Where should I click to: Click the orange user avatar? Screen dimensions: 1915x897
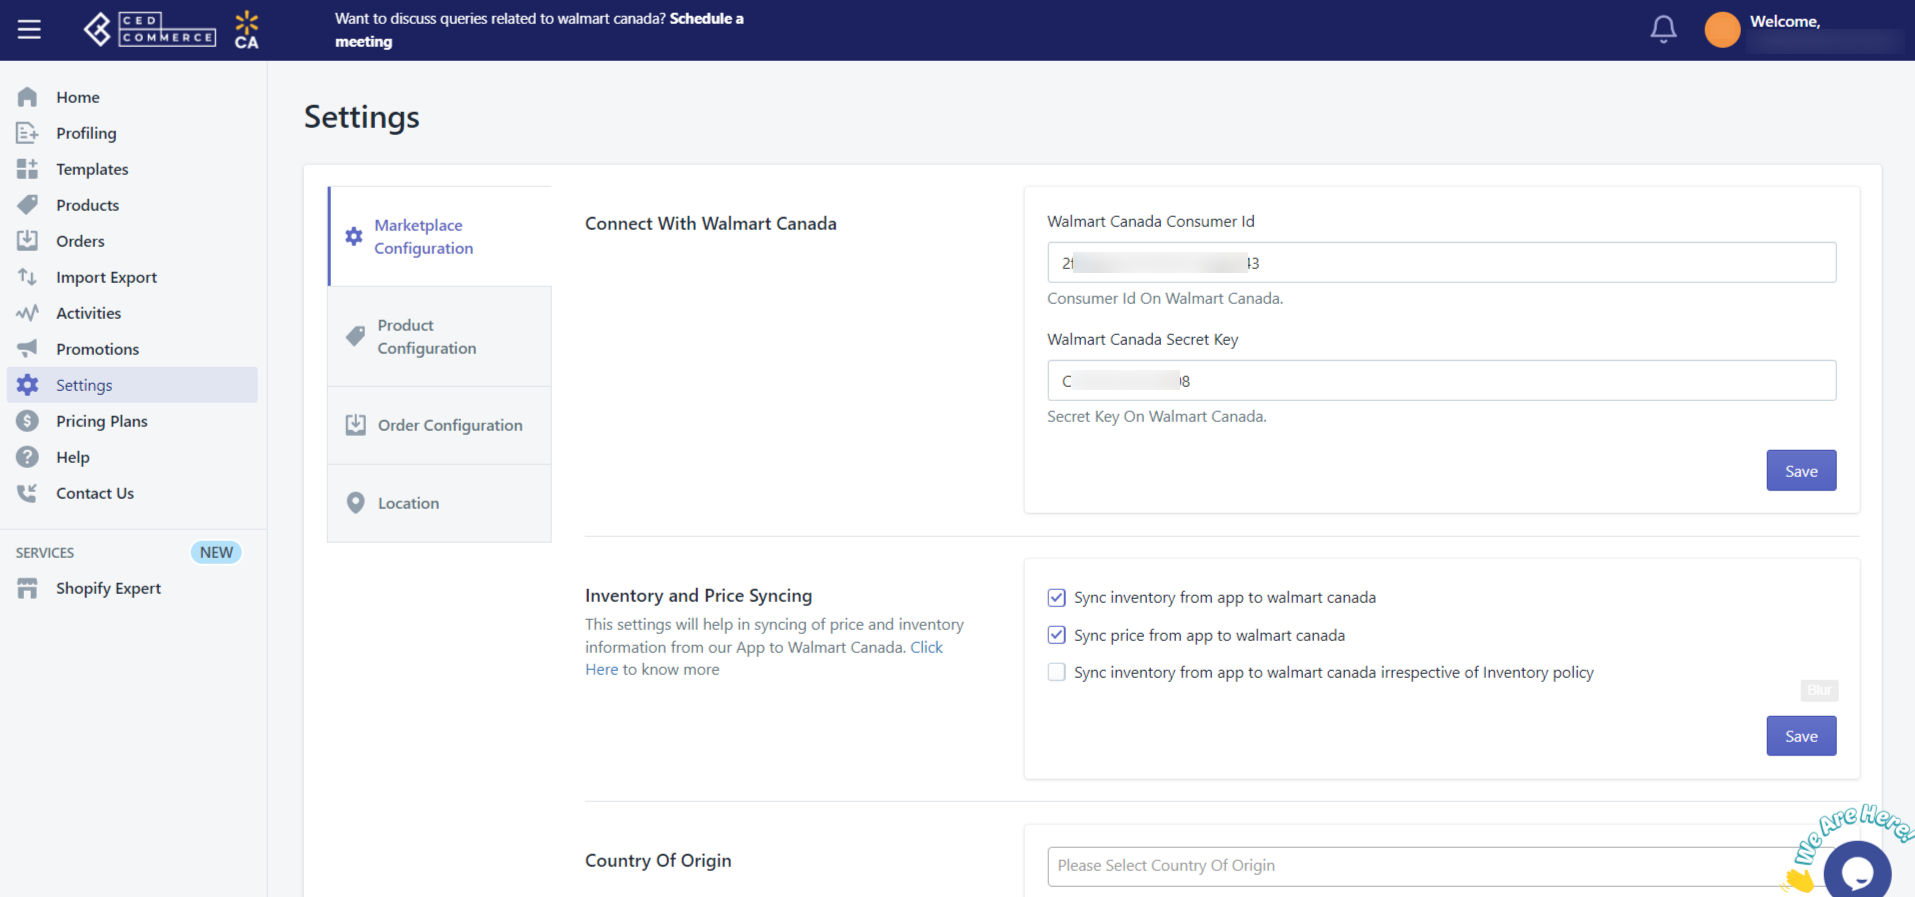click(1722, 29)
